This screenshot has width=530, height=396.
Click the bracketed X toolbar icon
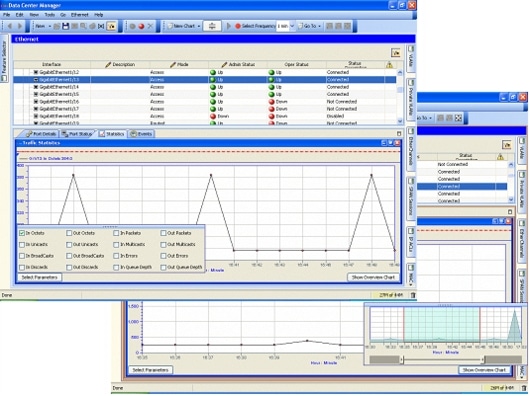point(101,26)
